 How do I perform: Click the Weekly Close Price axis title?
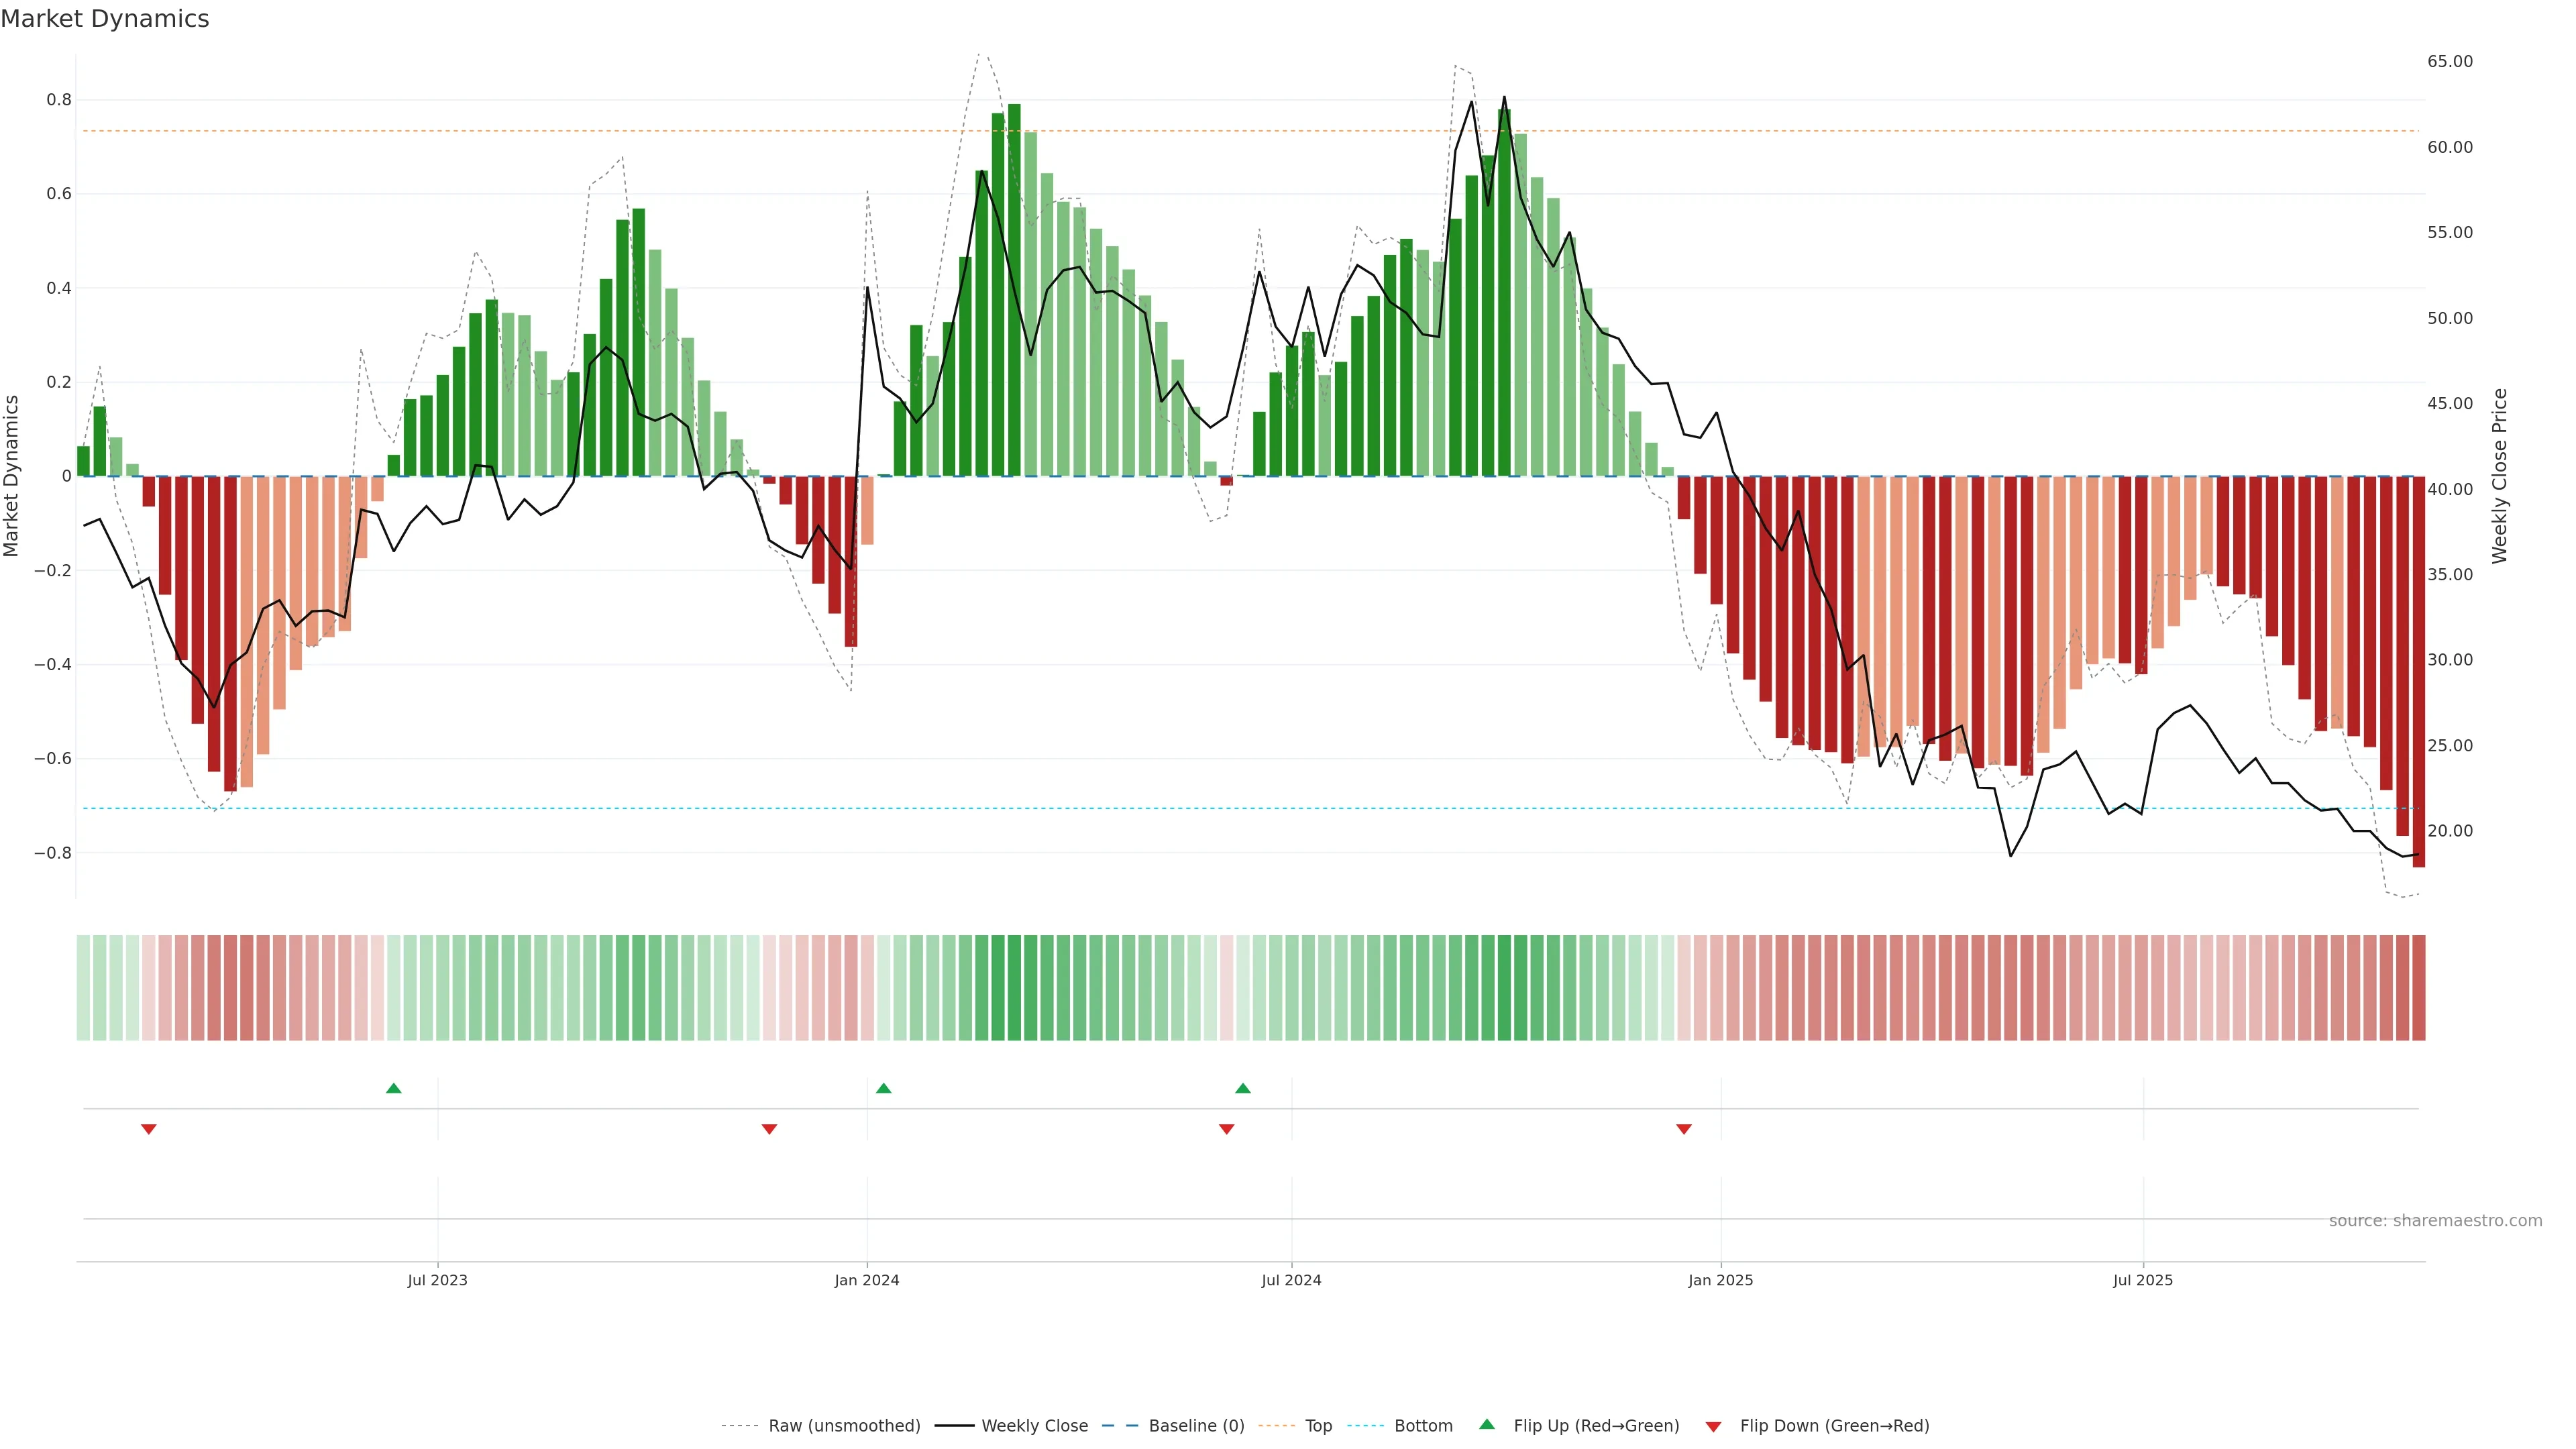pyautogui.click(x=2499, y=476)
